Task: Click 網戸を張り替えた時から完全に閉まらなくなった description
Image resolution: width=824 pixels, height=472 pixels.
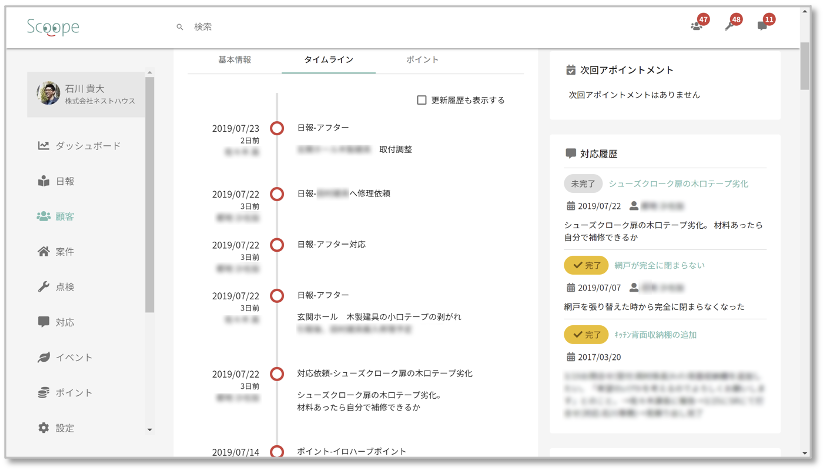Action: coord(654,306)
